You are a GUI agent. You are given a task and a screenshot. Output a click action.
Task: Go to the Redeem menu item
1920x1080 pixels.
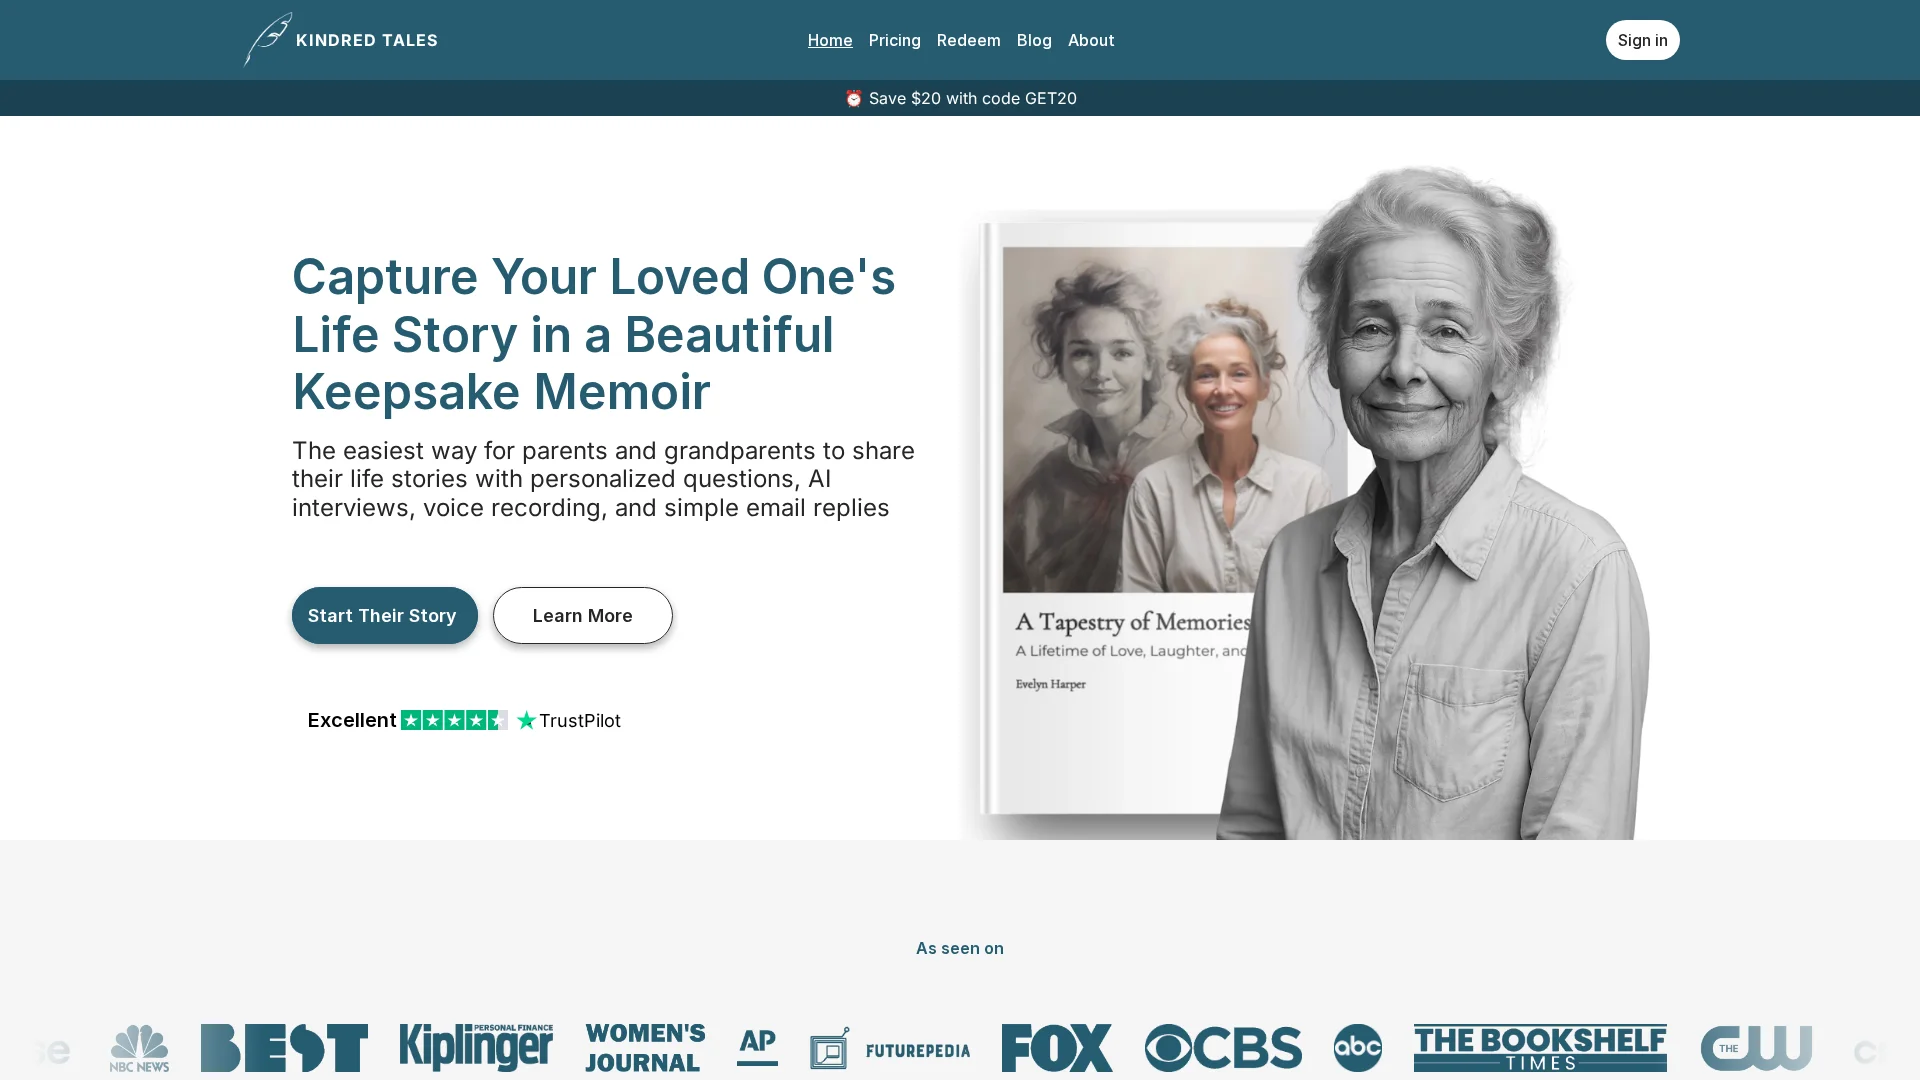click(968, 40)
